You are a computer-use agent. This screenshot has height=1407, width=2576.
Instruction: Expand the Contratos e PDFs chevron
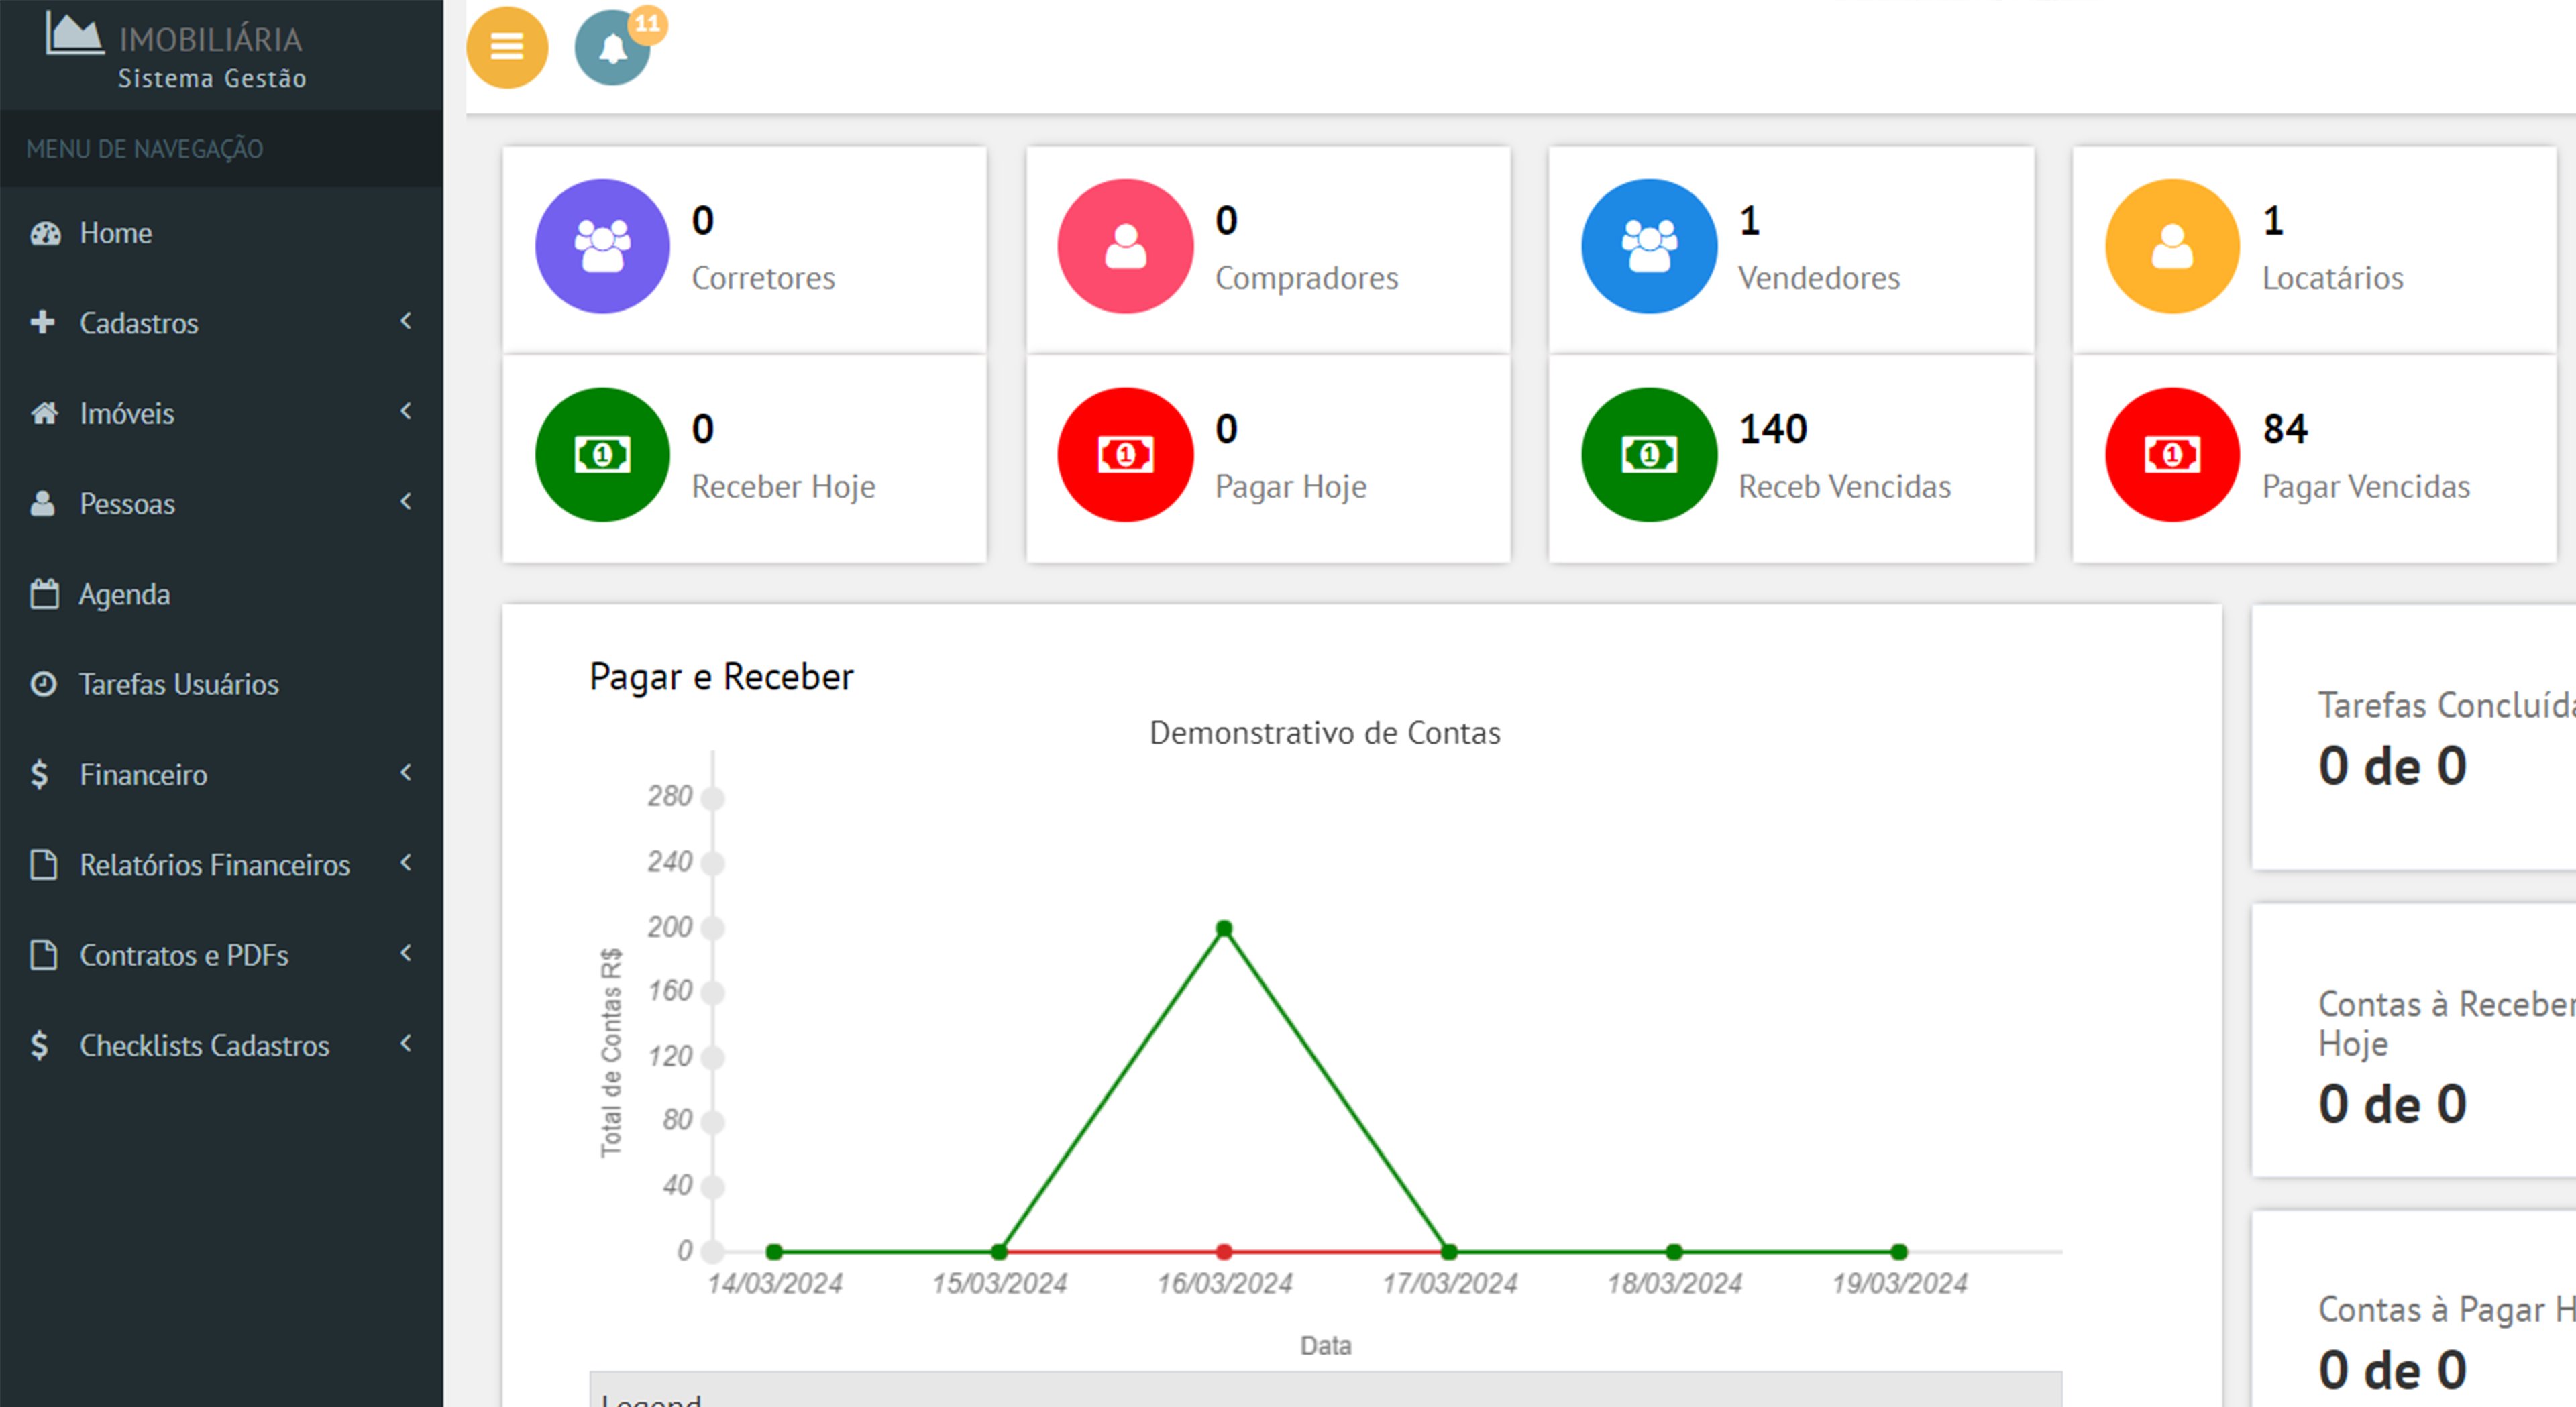pyautogui.click(x=406, y=953)
